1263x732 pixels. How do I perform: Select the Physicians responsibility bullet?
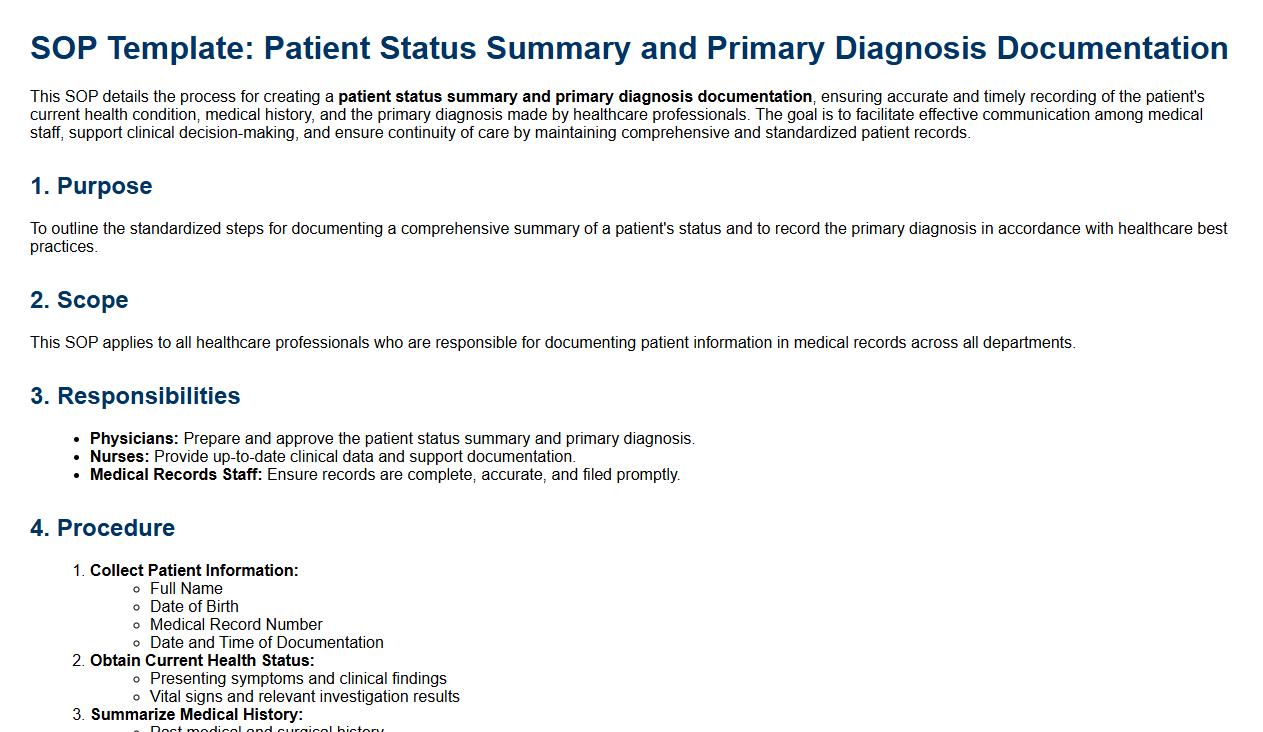392,439
